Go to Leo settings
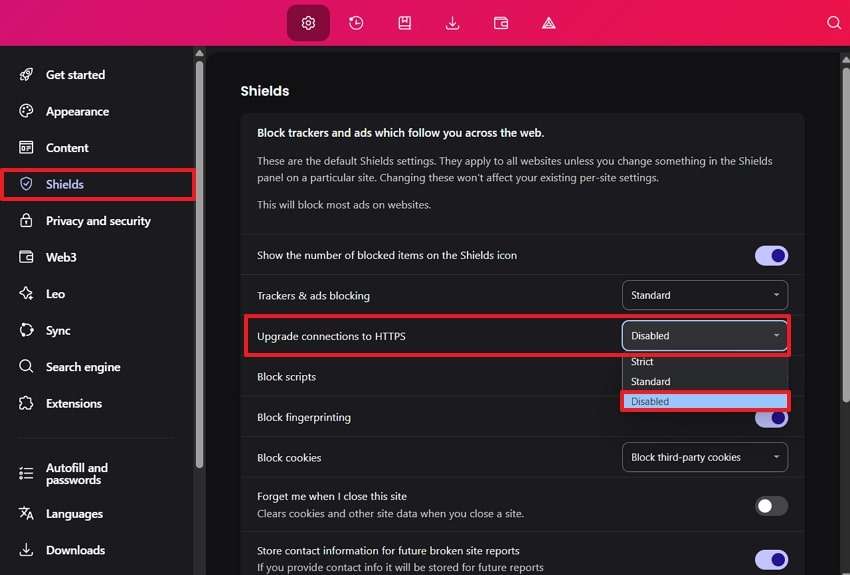Viewport: 850px width, 575px height. 55,294
